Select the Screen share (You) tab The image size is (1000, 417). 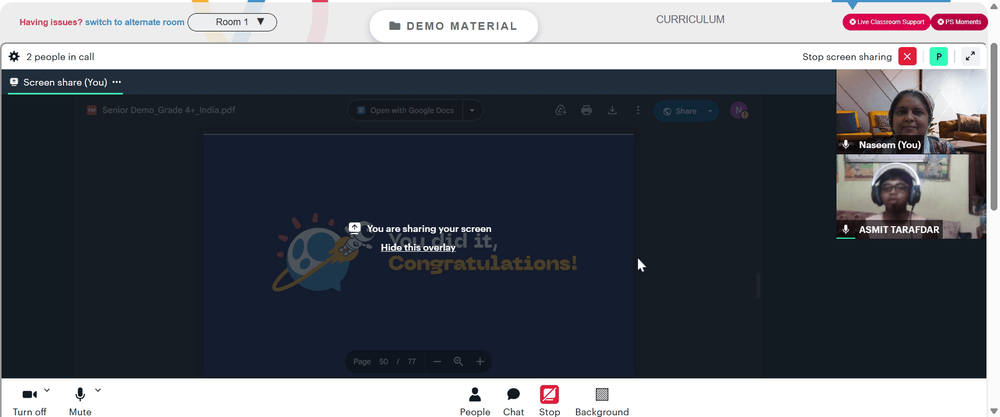tap(65, 82)
